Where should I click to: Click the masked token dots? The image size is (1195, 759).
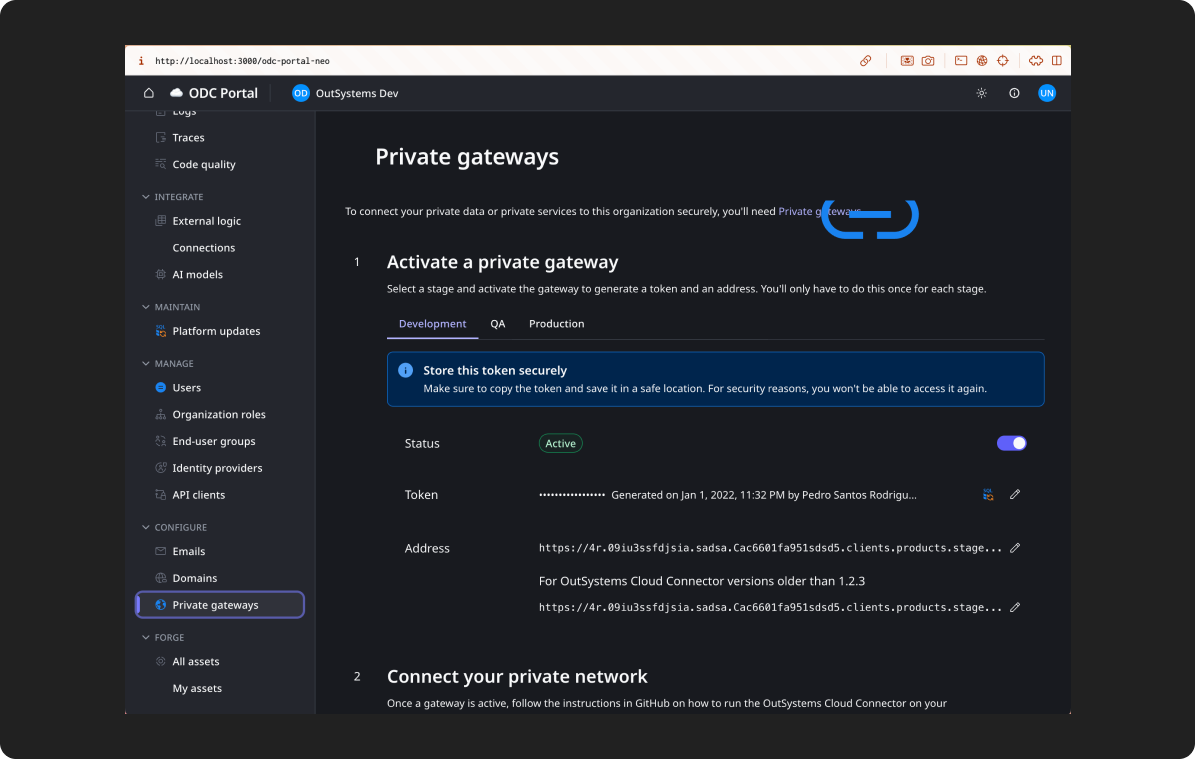[572, 495]
